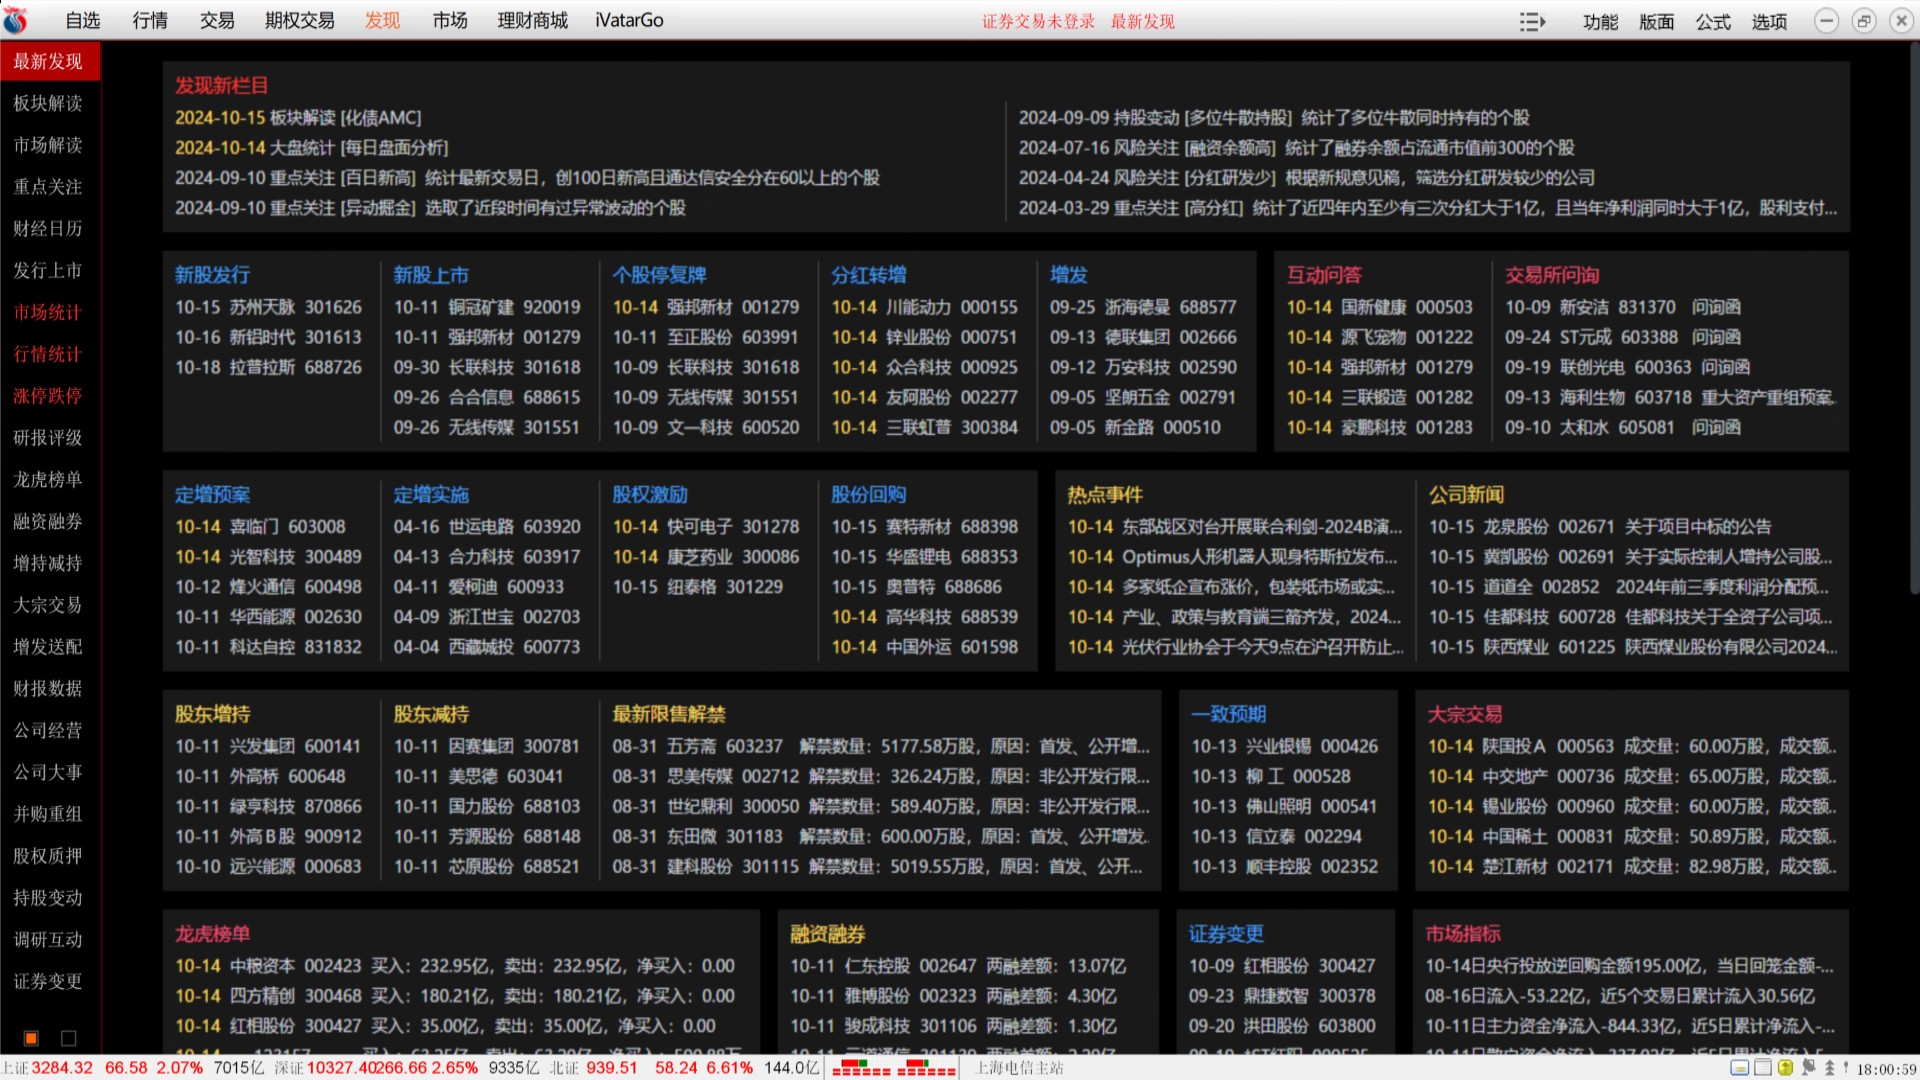This screenshot has height=1080, width=1920.
Task: Select 研报评级 in the left sidebar
Action: 50,438
